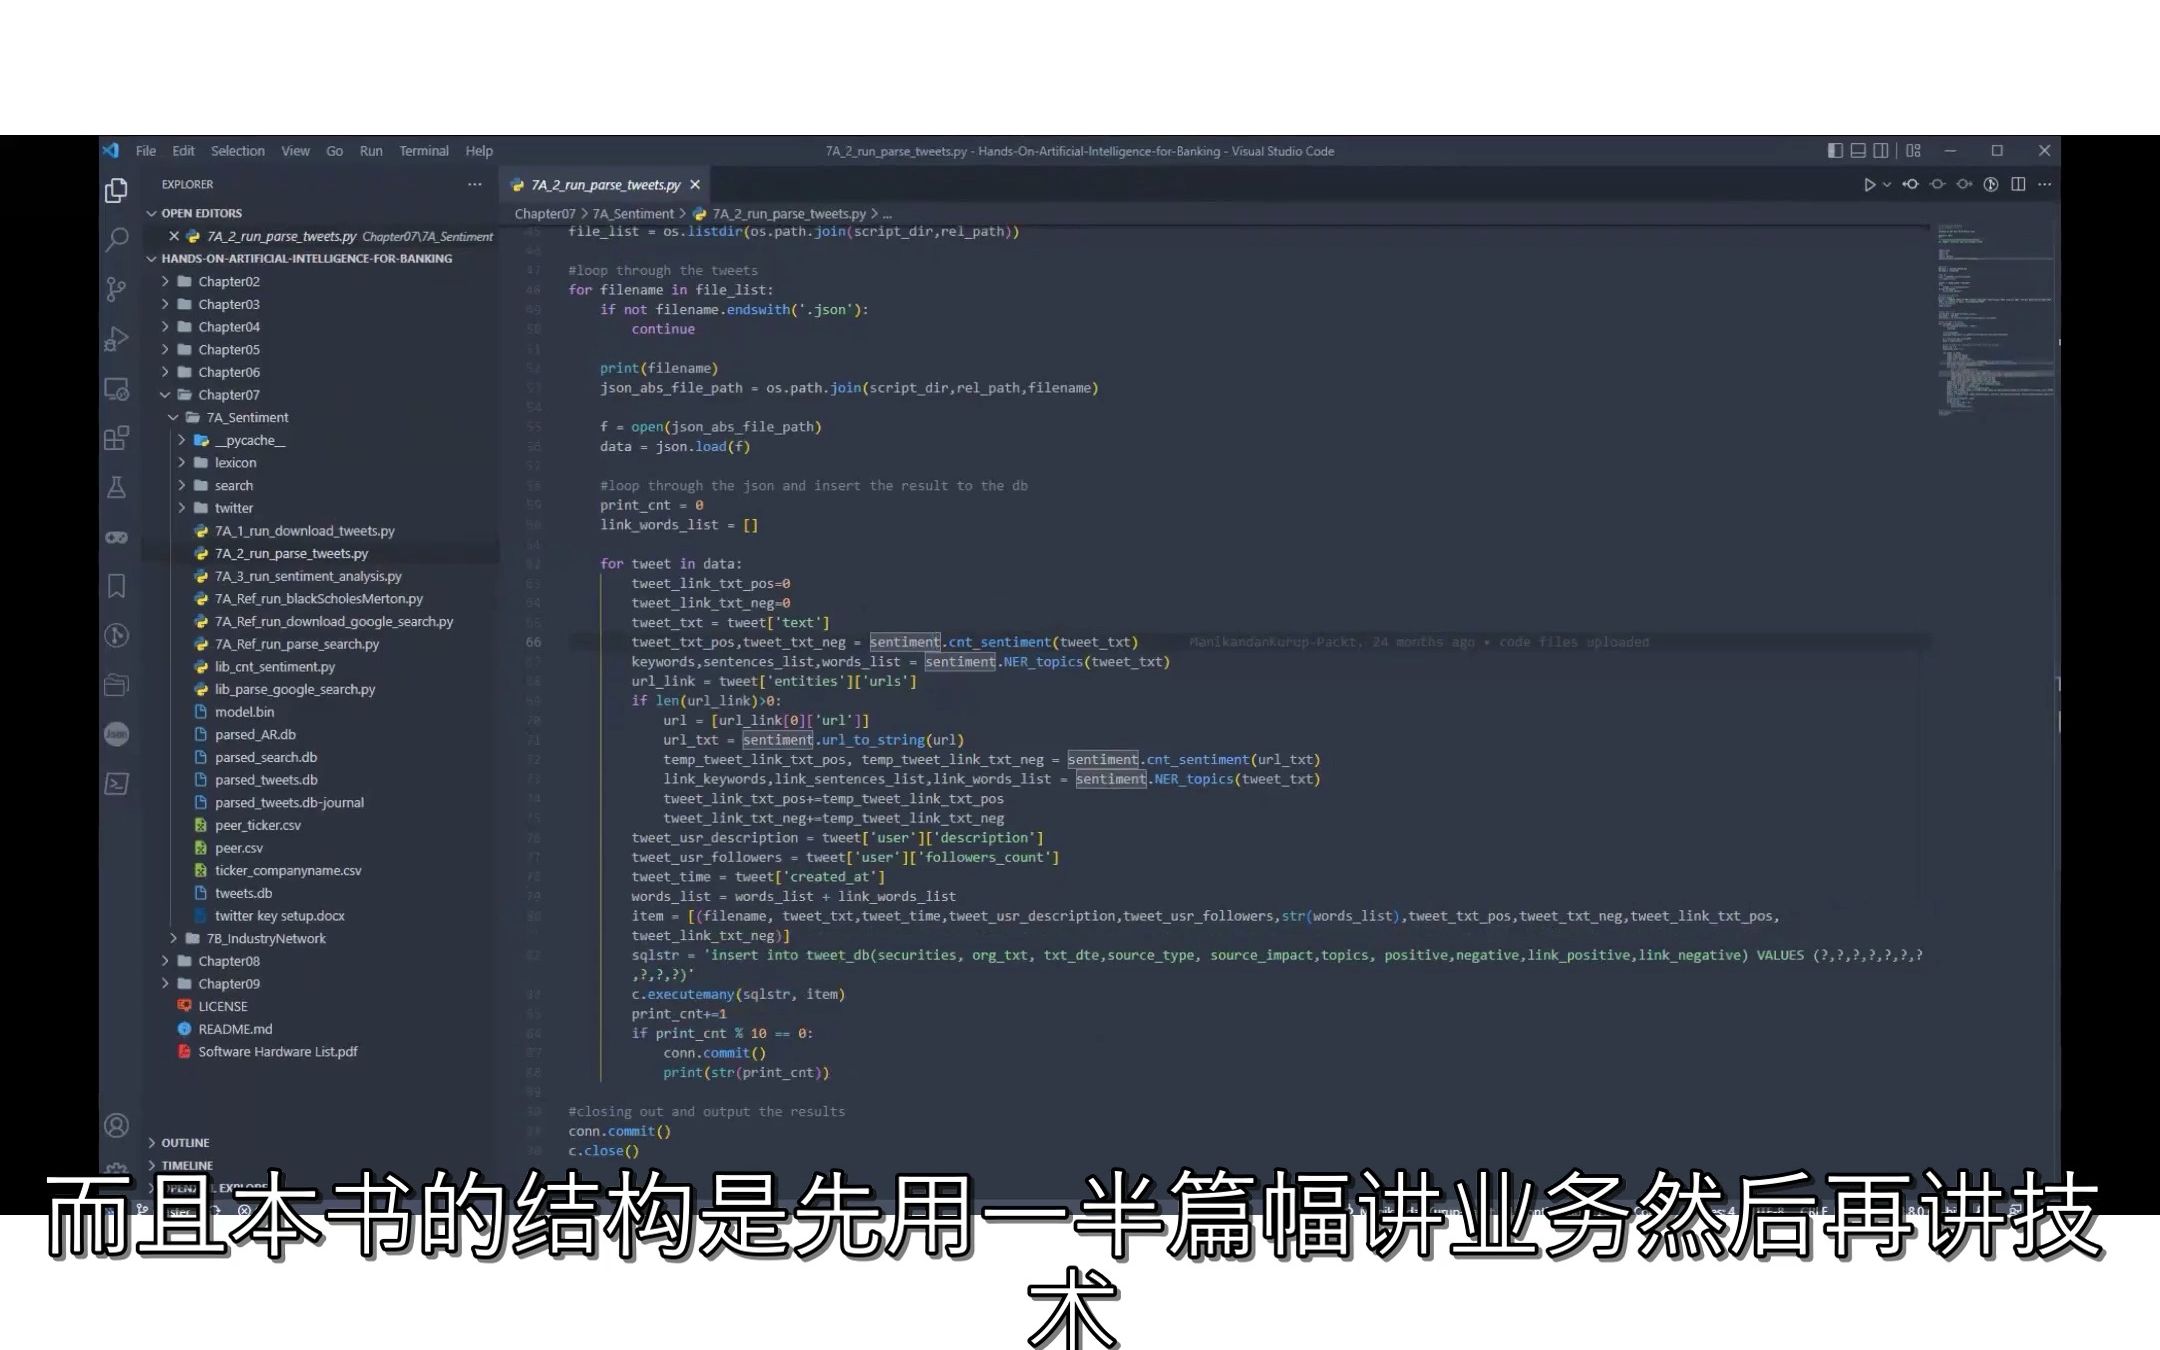Screen dimensions: 2160x1350
Task: Open the Selection menu
Action: tap(237, 151)
